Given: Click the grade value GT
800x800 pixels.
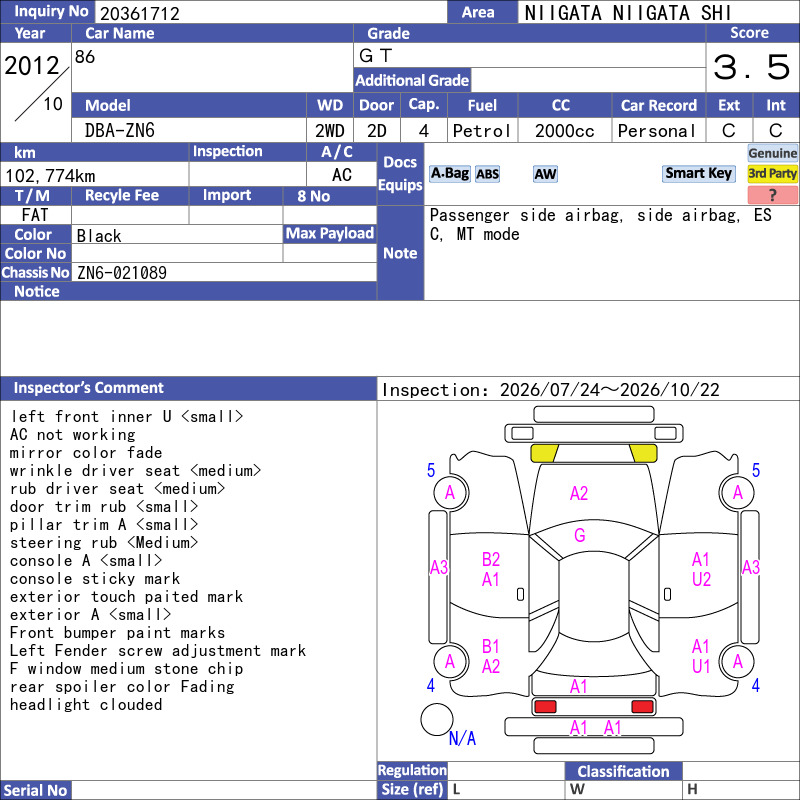Looking at the screenshot, I should 376,55.
